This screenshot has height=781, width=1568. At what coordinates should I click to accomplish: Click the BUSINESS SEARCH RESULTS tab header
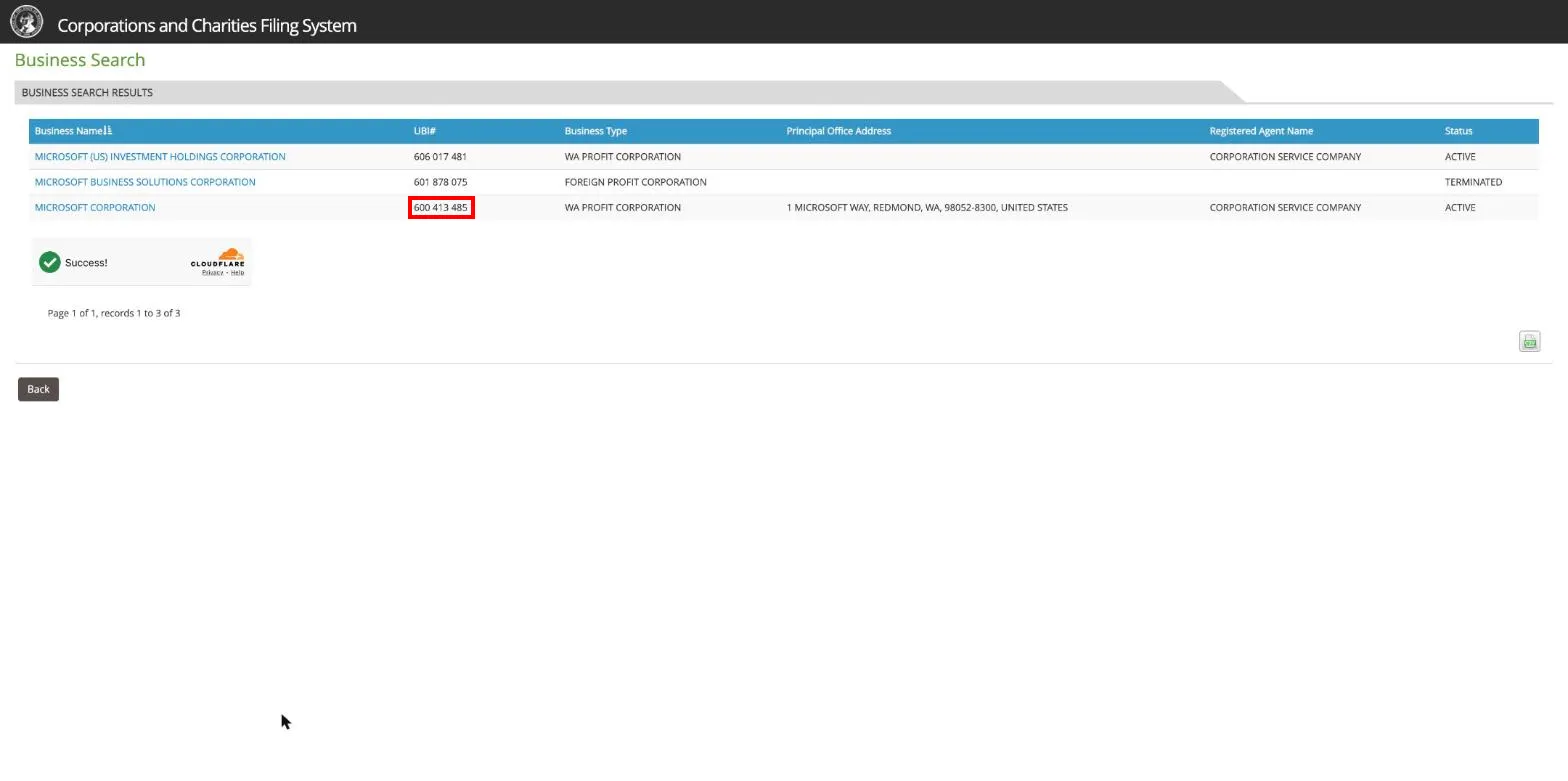[x=87, y=92]
